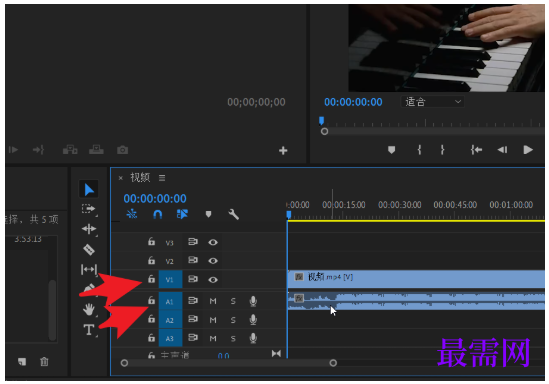Select the Ripple Edit tool

[89, 229]
